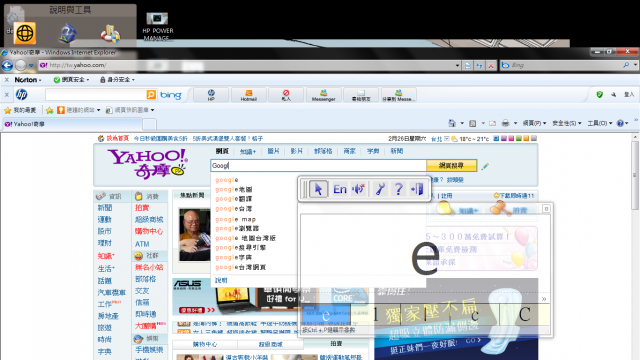Open the HP Power Manager desktop icon
Screen dimensions: 640x360
tap(158, 27)
